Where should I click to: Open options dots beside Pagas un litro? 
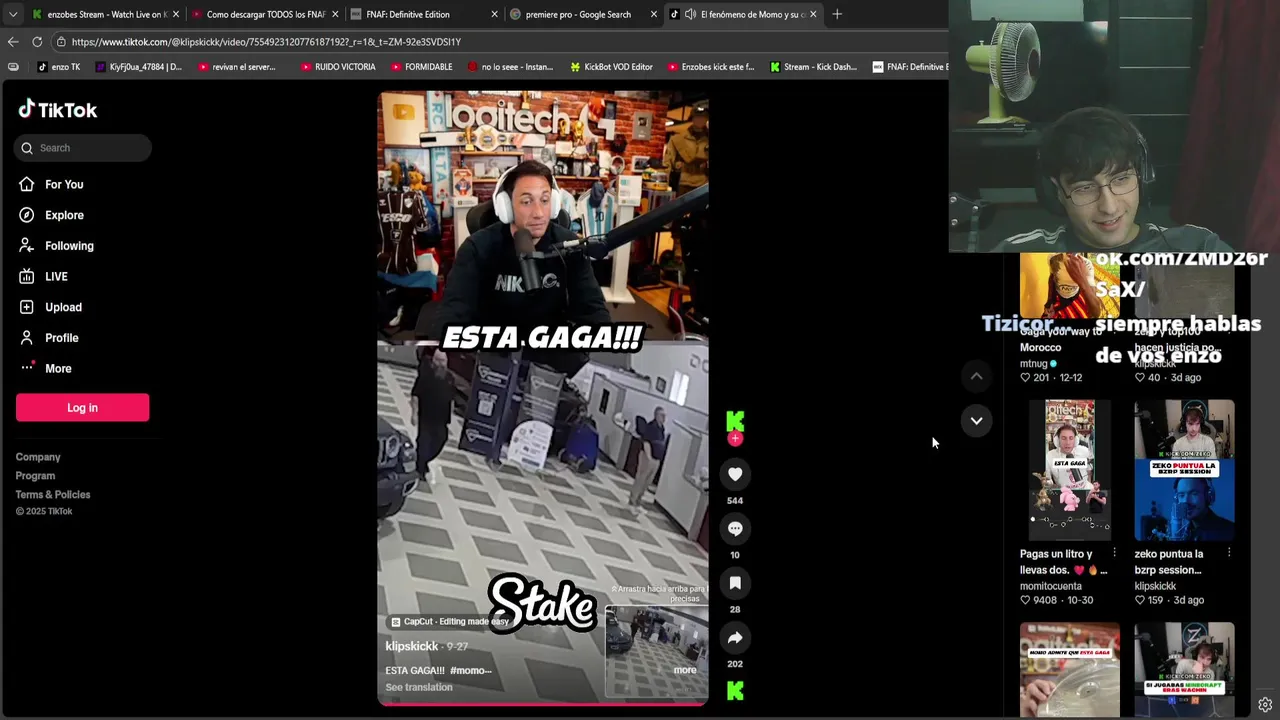[1114, 553]
